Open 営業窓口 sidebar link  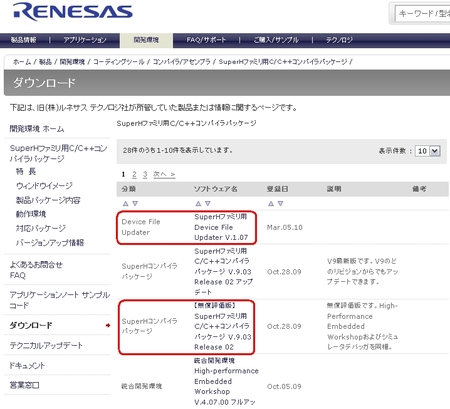pyautogui.click(x=24, y=385)
